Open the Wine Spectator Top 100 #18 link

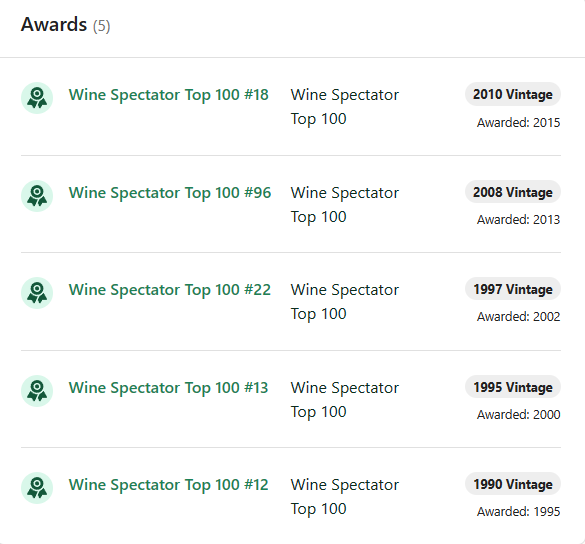(x=169, y=95)
